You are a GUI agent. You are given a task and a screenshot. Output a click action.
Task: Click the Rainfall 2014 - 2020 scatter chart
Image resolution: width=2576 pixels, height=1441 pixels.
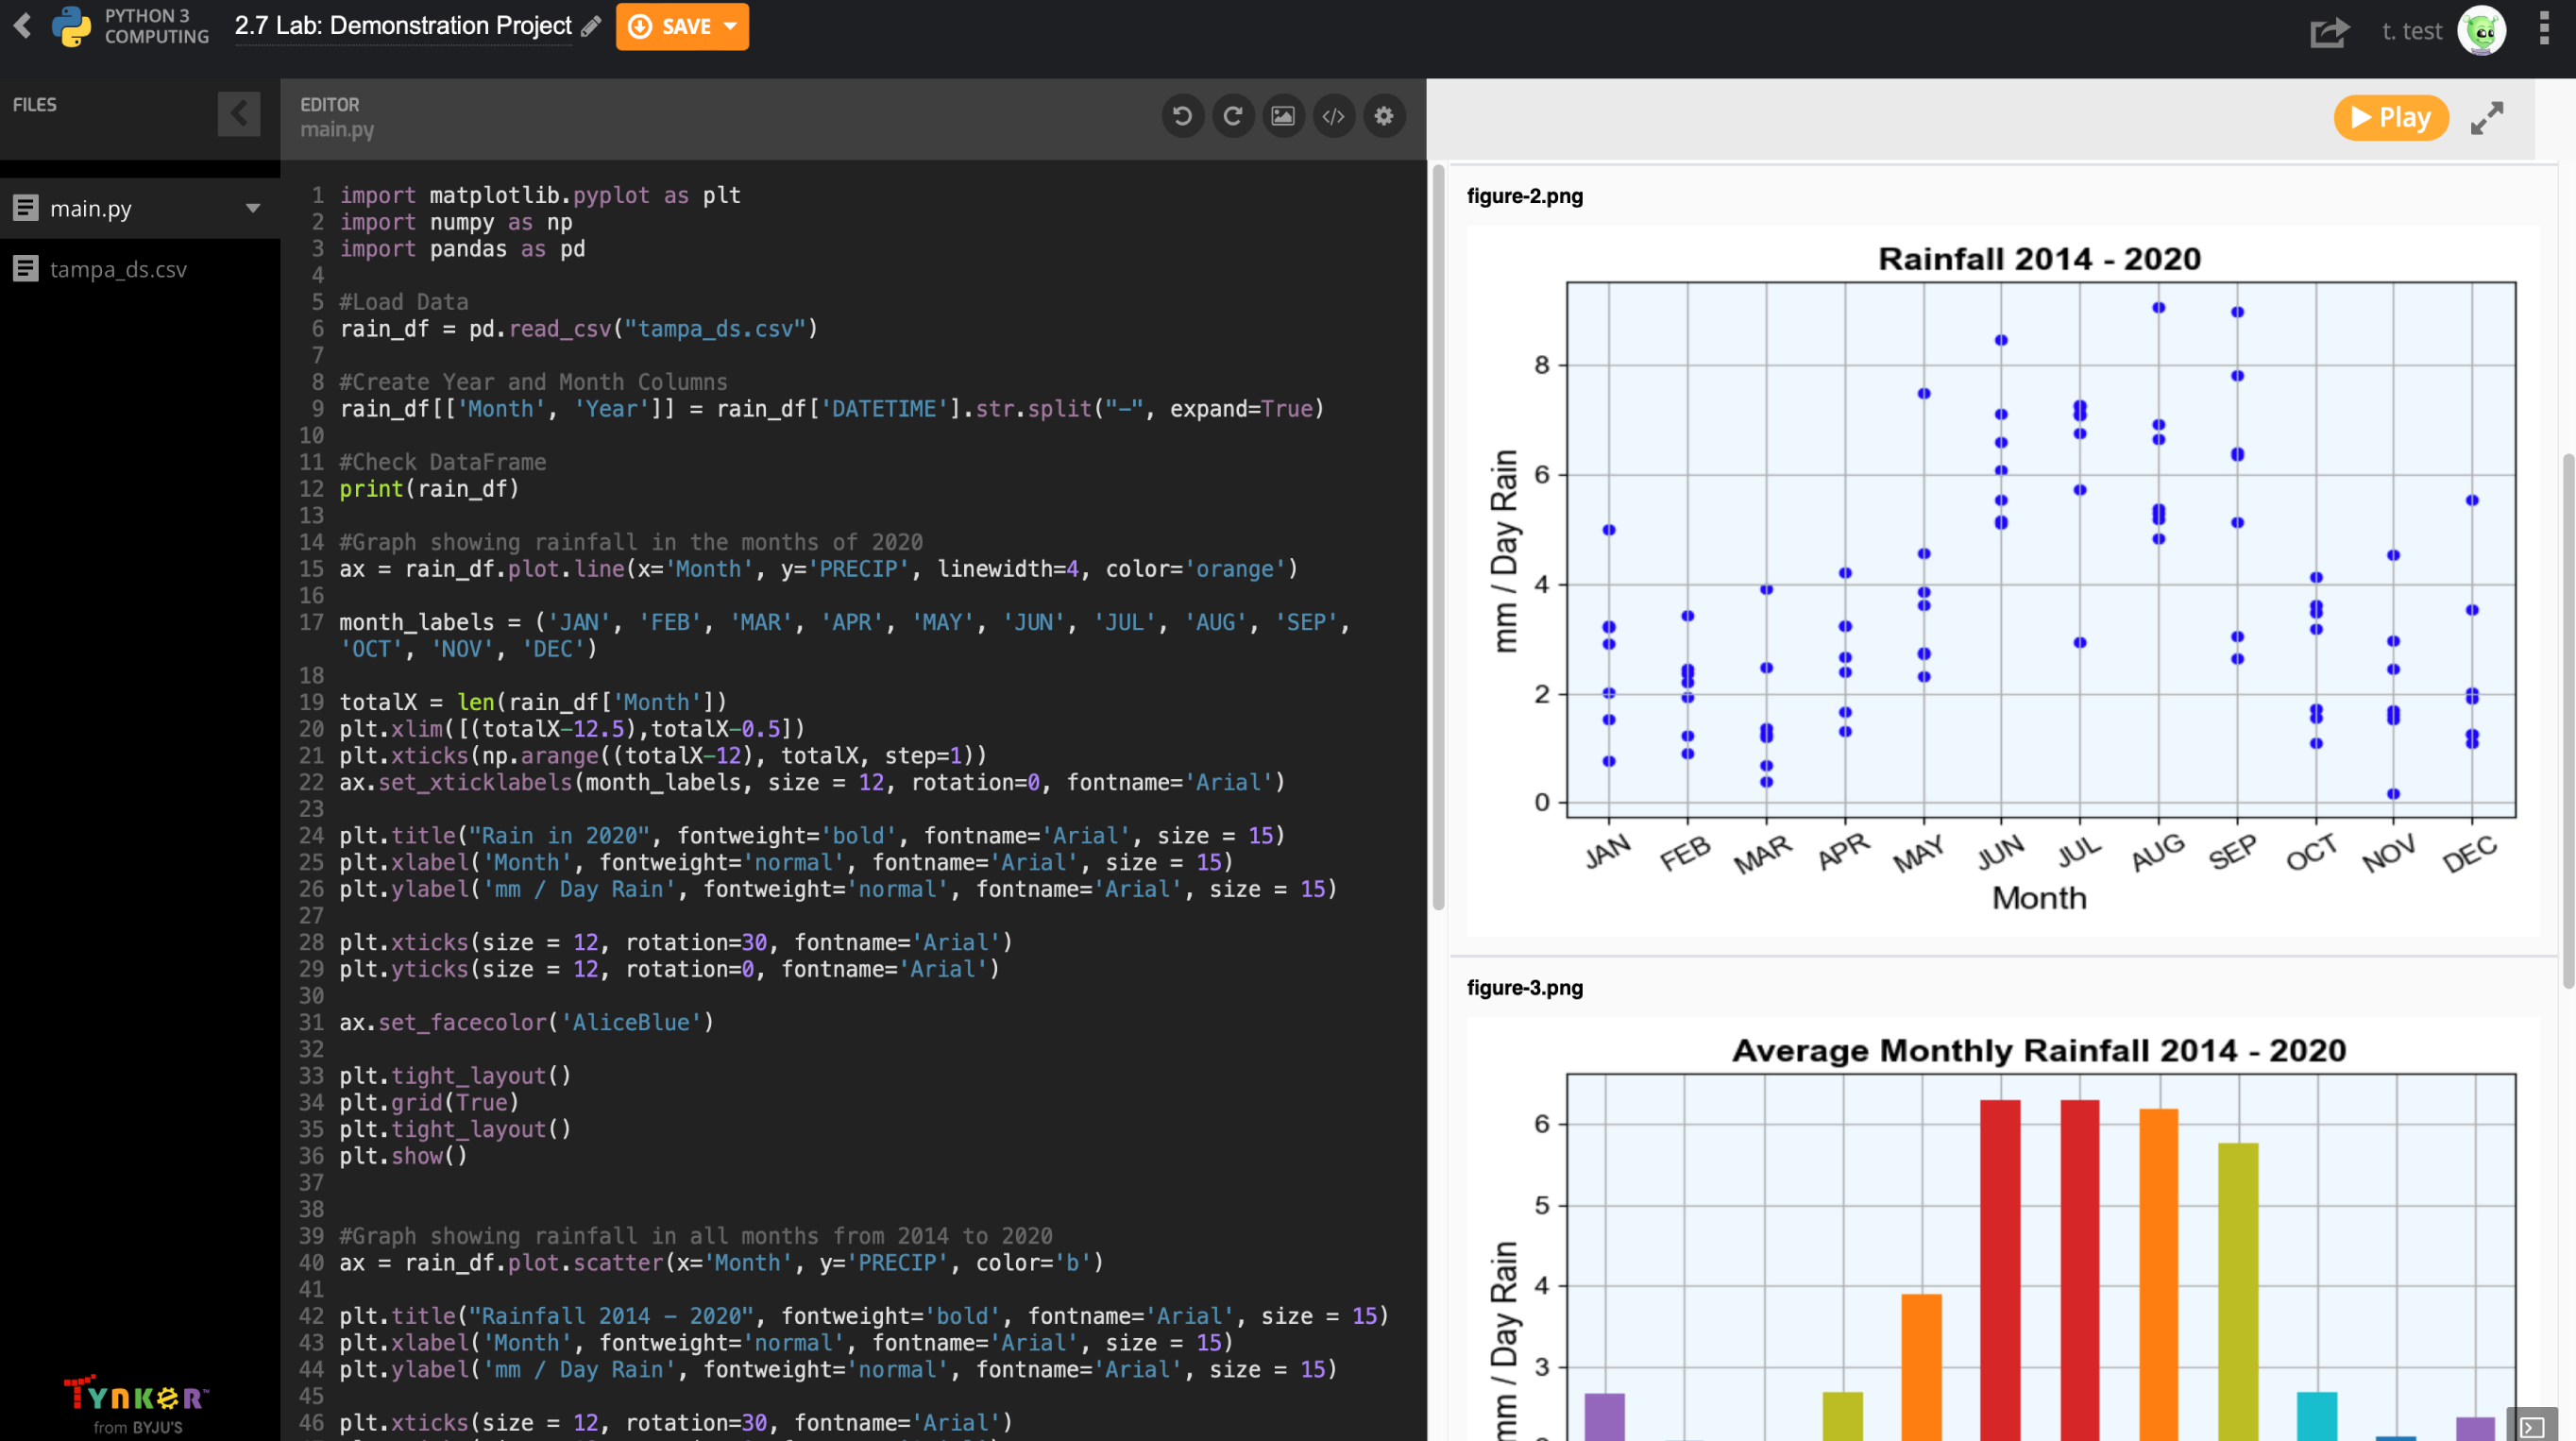[x=2003, y=580]
